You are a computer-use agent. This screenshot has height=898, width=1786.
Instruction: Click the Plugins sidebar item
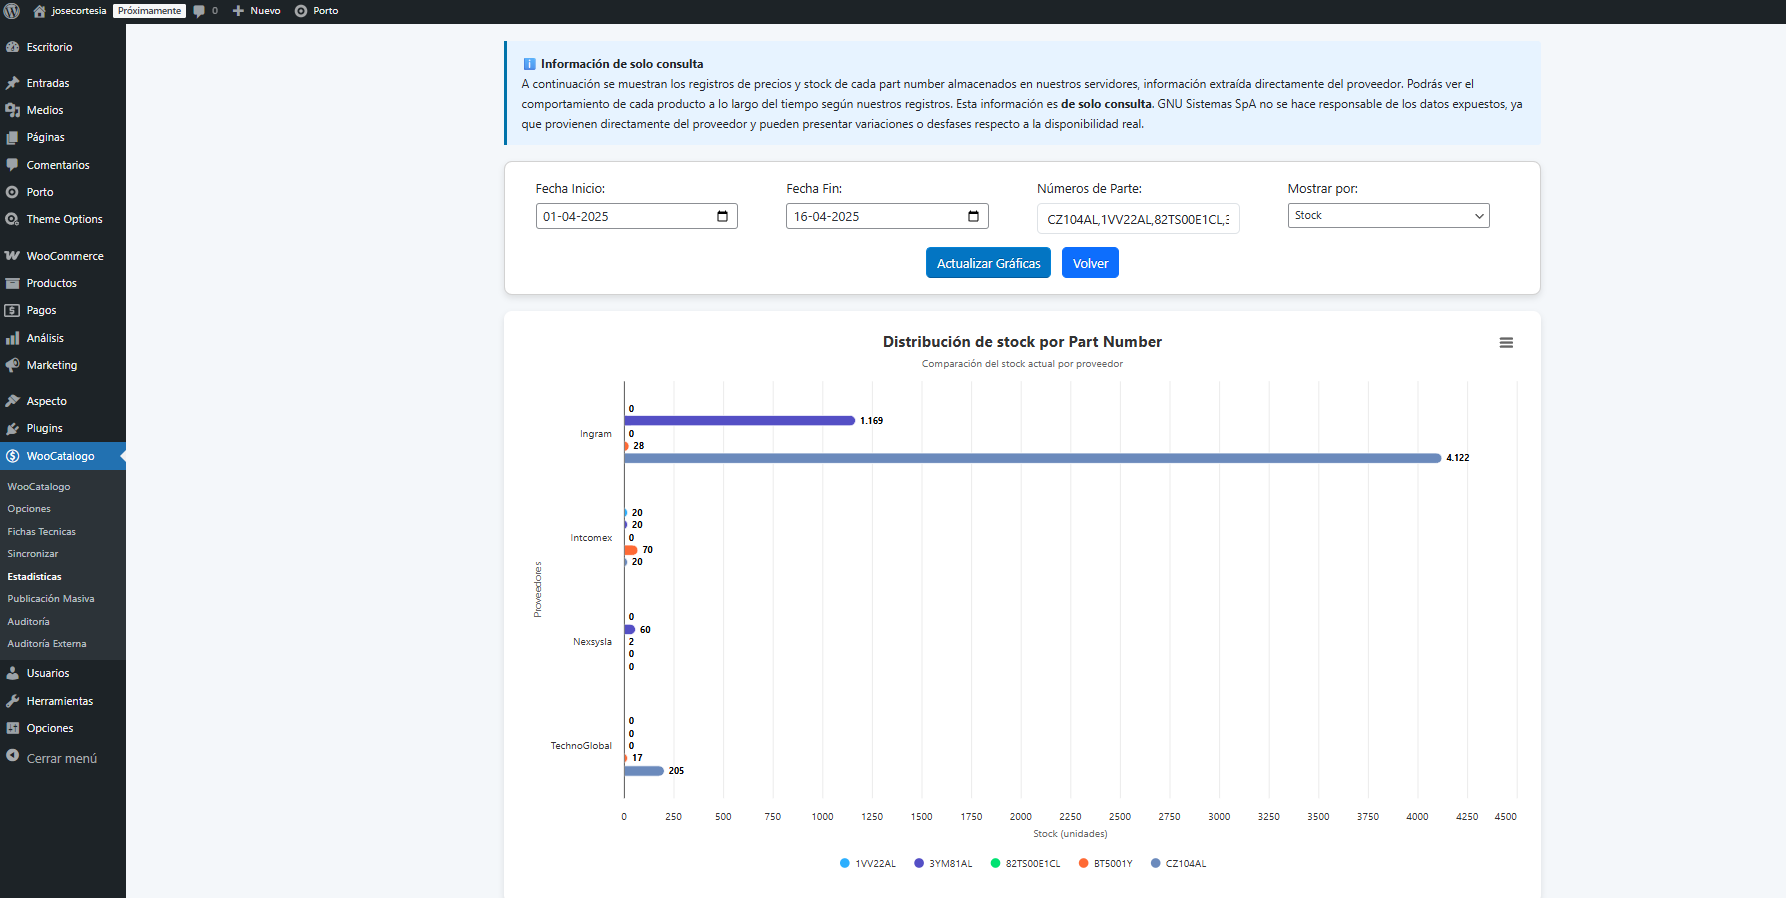point(44,428)
